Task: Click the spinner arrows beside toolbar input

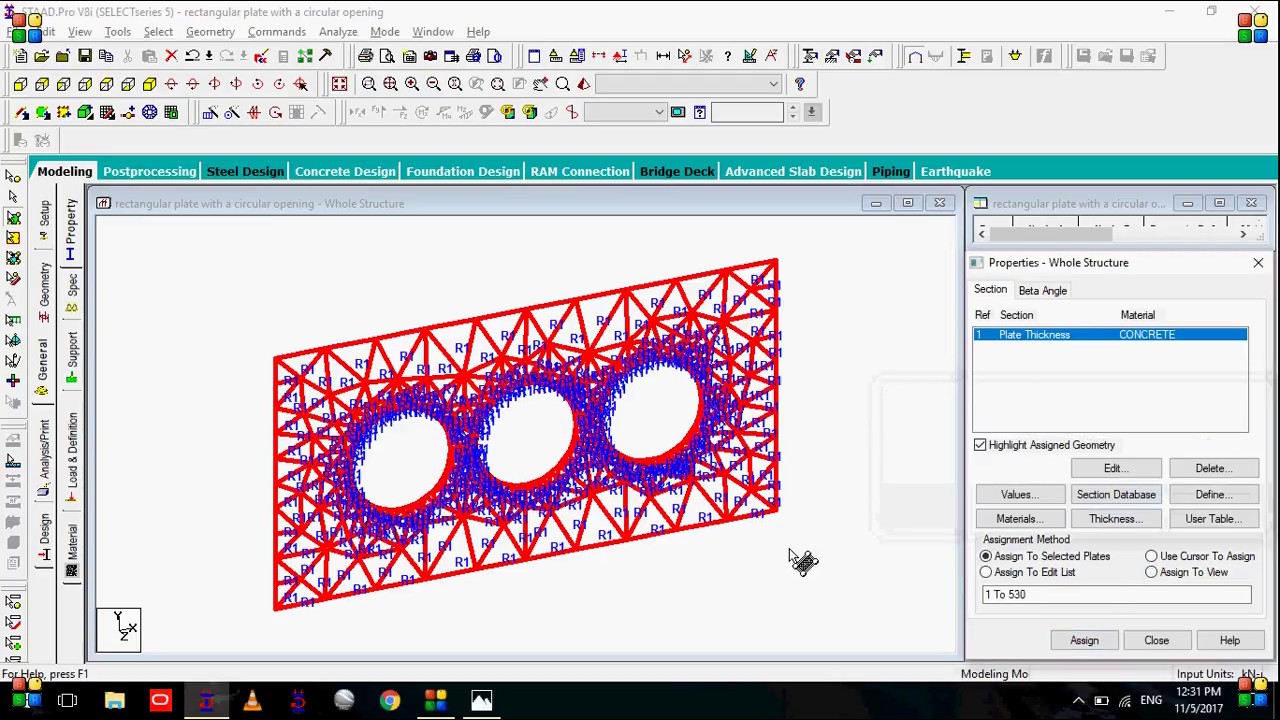Action: (x=793, y=112)
